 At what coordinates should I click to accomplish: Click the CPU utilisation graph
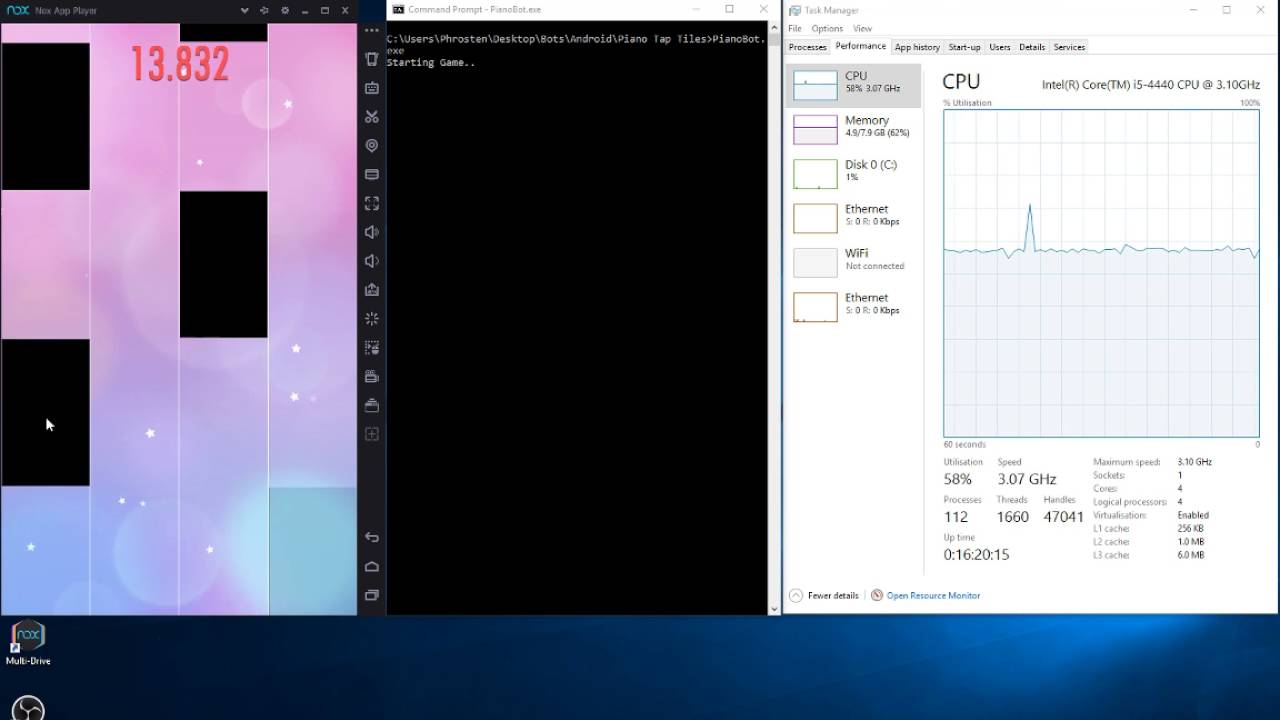point(1101,273)
